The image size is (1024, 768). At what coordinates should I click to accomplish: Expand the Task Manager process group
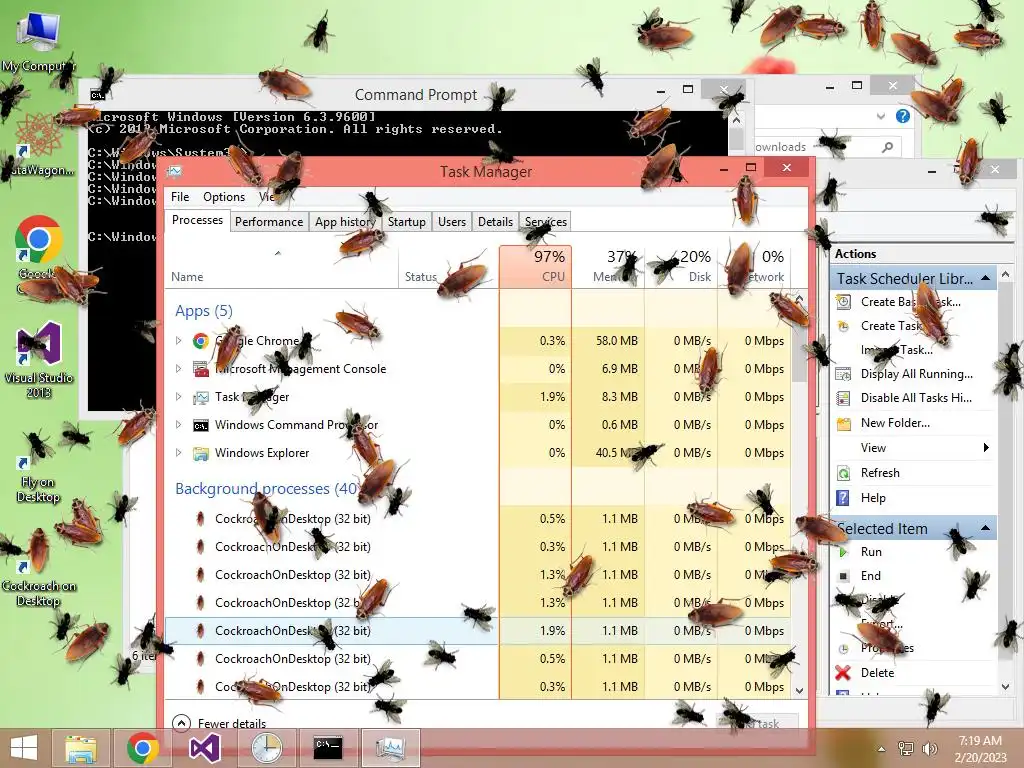(178, 397)
